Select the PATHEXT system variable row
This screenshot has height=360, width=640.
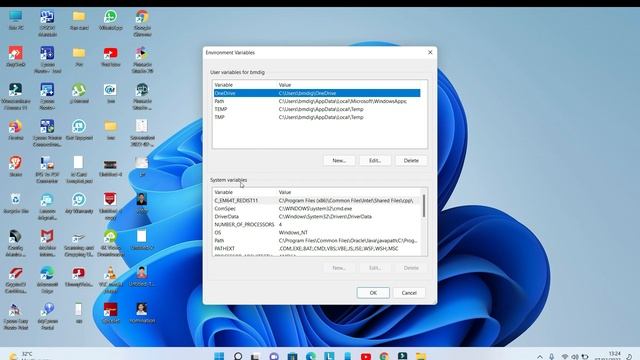(317, 248)
